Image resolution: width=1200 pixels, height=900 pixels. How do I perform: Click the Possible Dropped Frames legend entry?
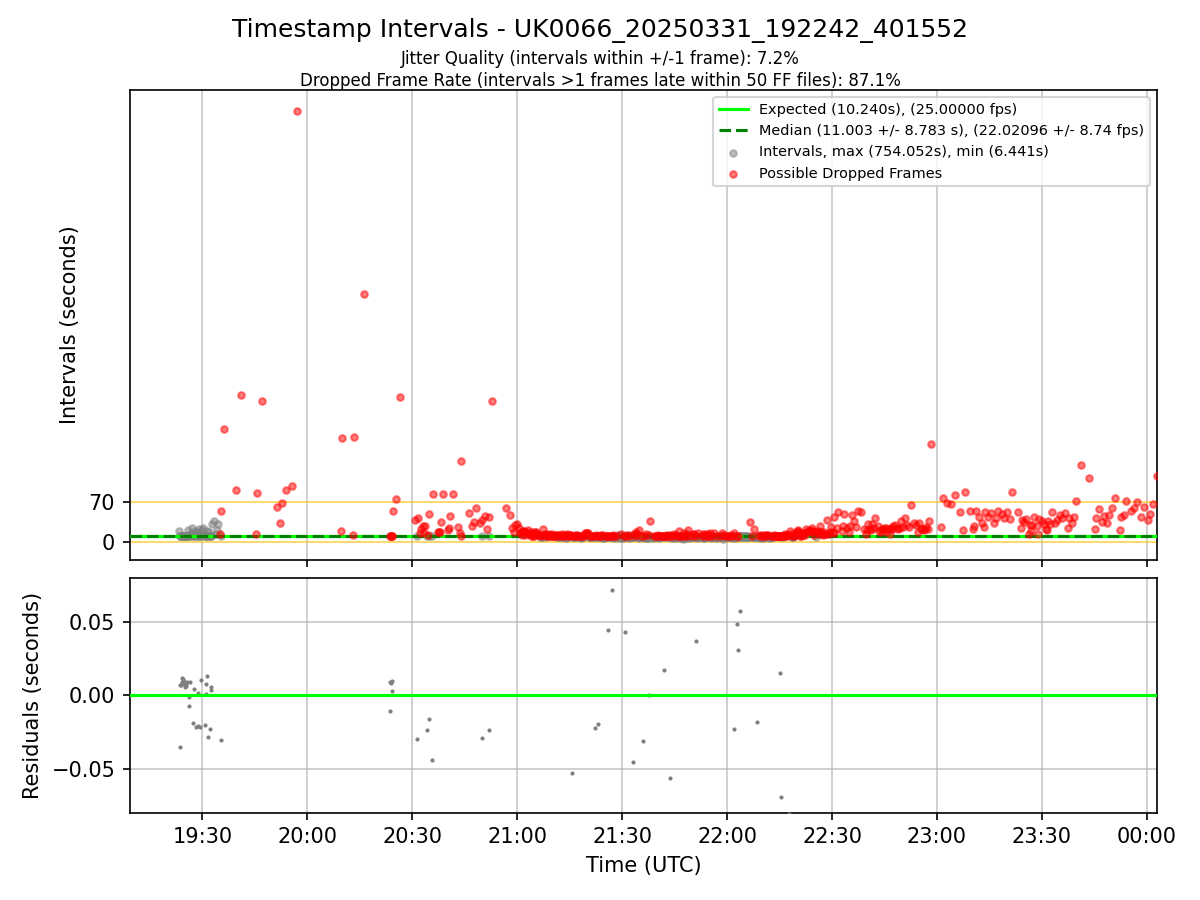click(x=850, y=173)
